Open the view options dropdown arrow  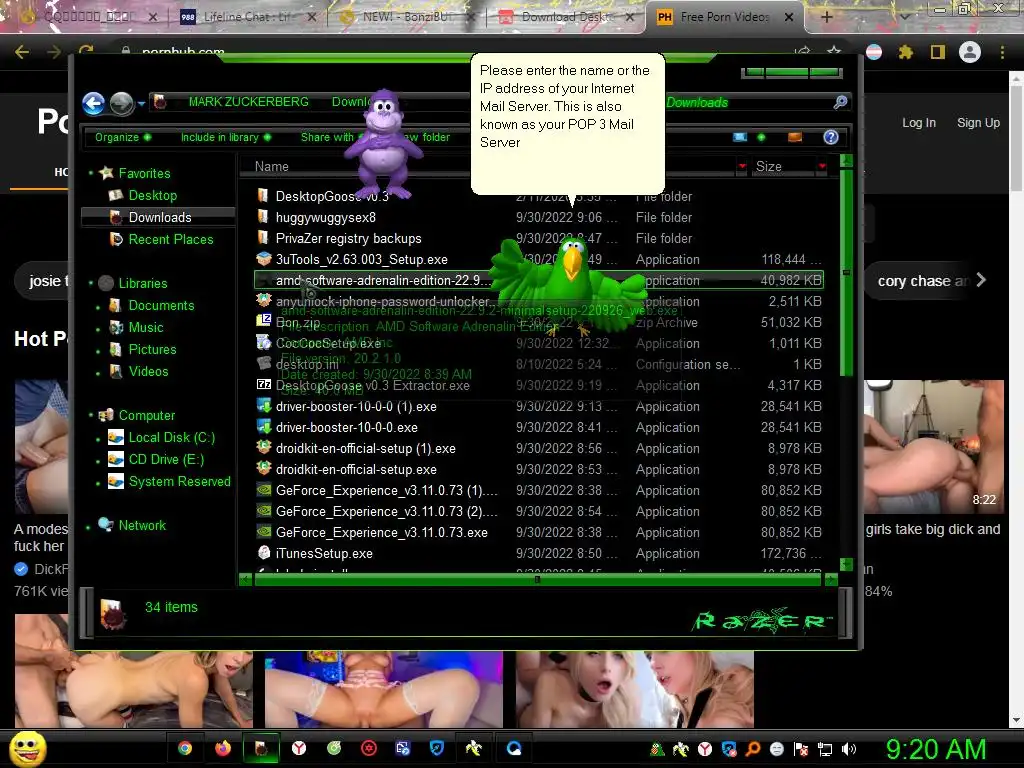click(x=761, y=137)
